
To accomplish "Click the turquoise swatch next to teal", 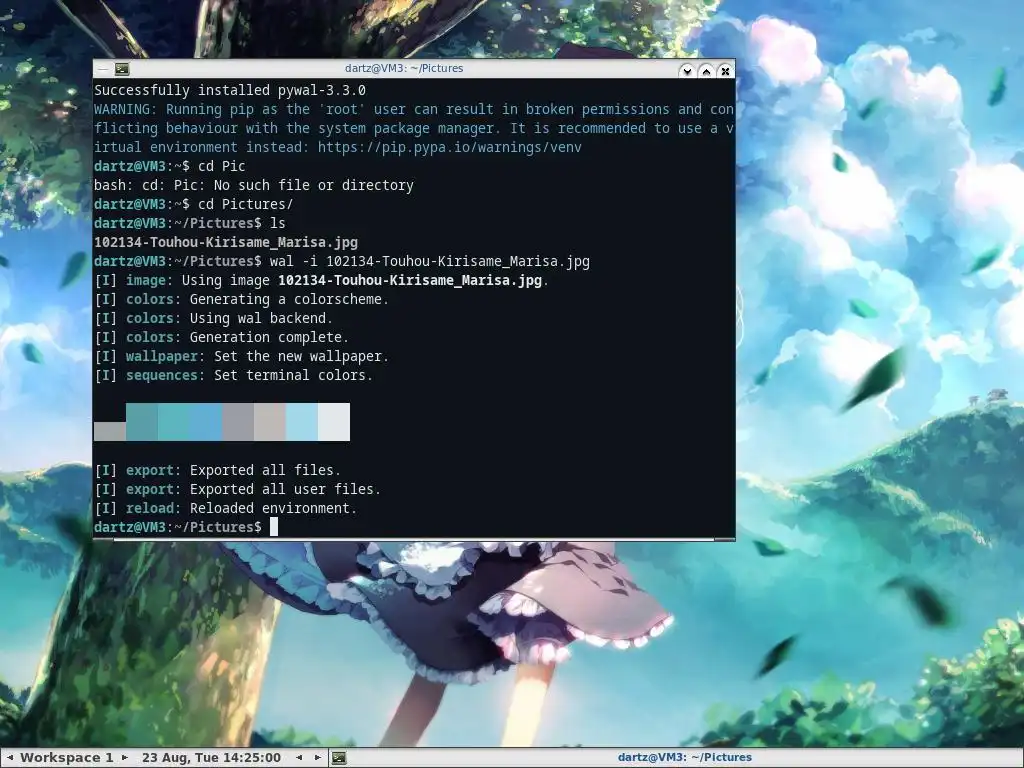I will tap(174, 422).
